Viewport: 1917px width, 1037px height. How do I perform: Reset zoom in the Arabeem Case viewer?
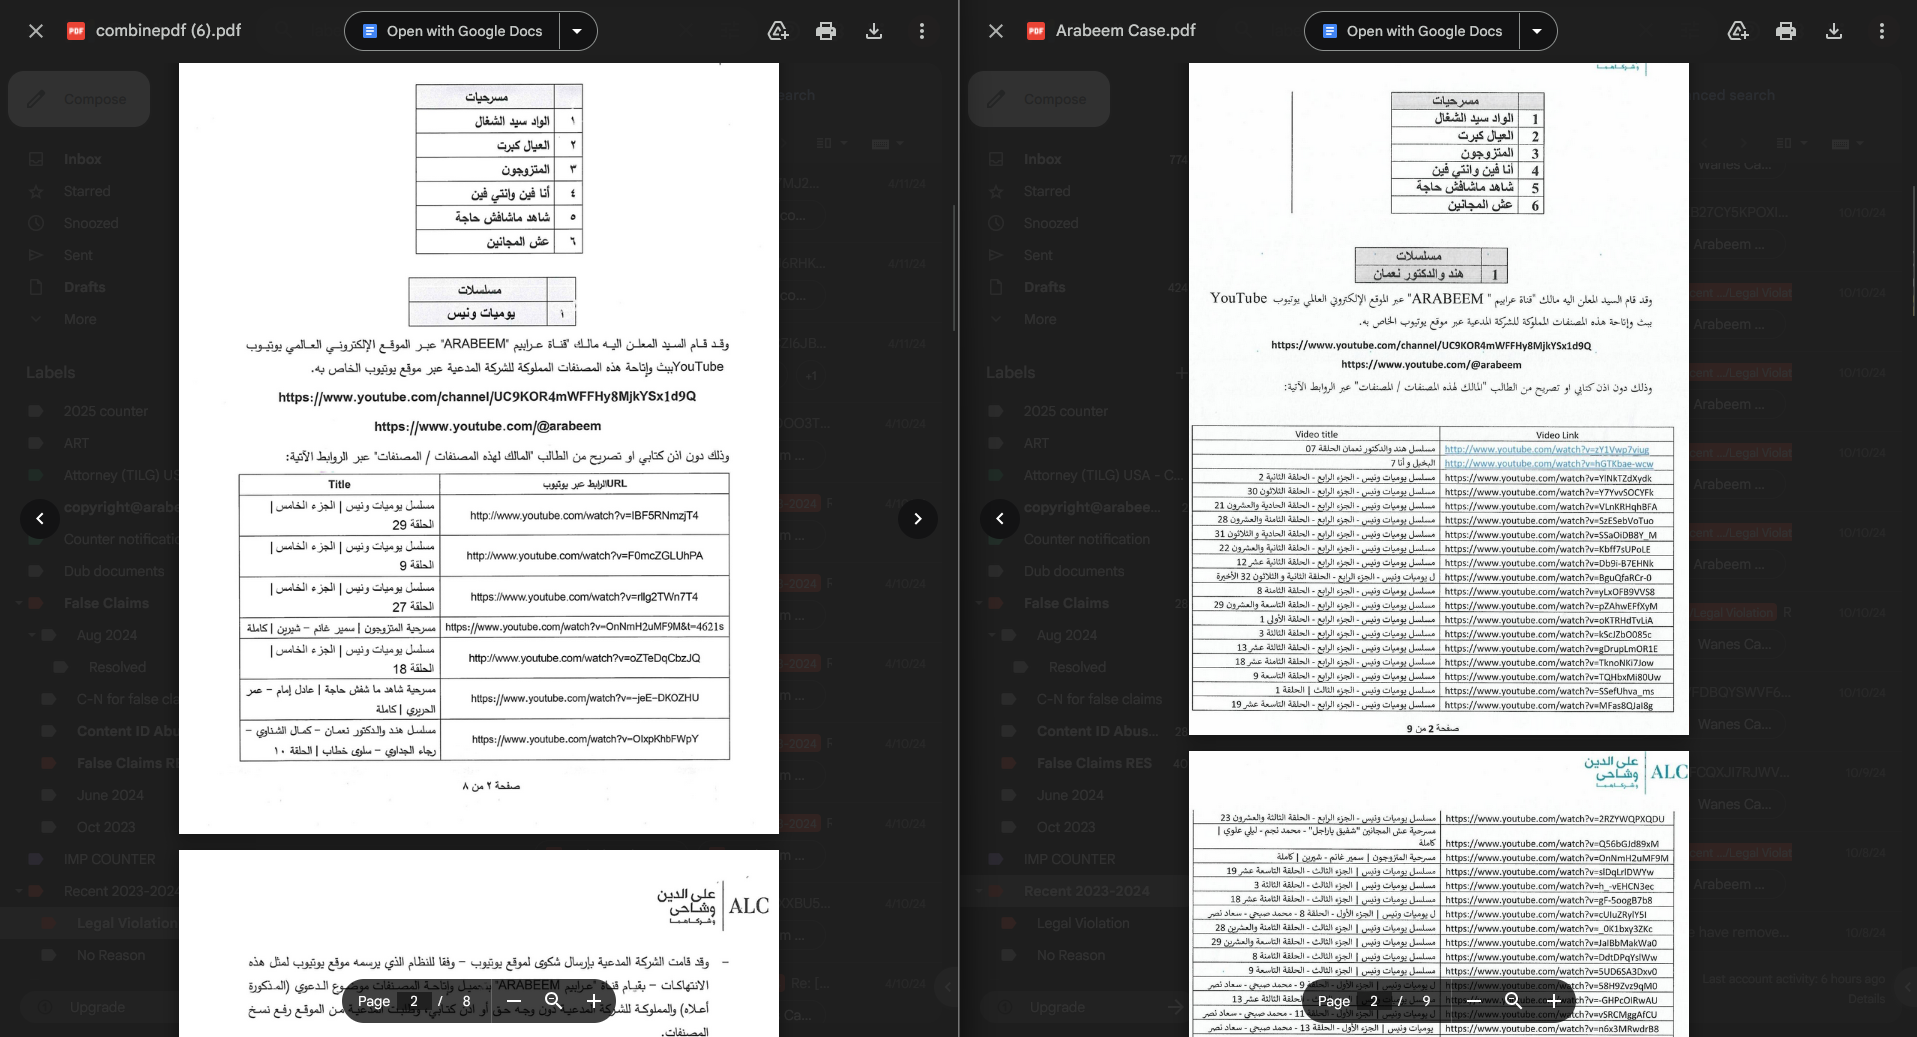pos(1514,1001)
